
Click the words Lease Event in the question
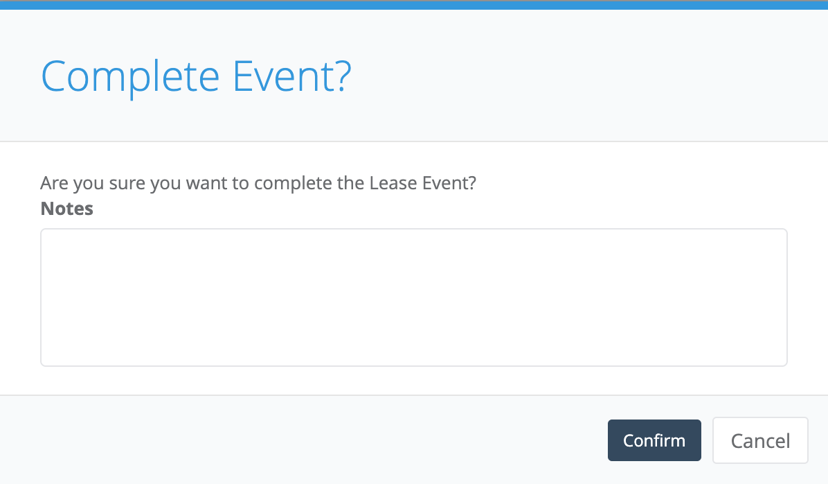pyautogui.click(x=422, y=183)
